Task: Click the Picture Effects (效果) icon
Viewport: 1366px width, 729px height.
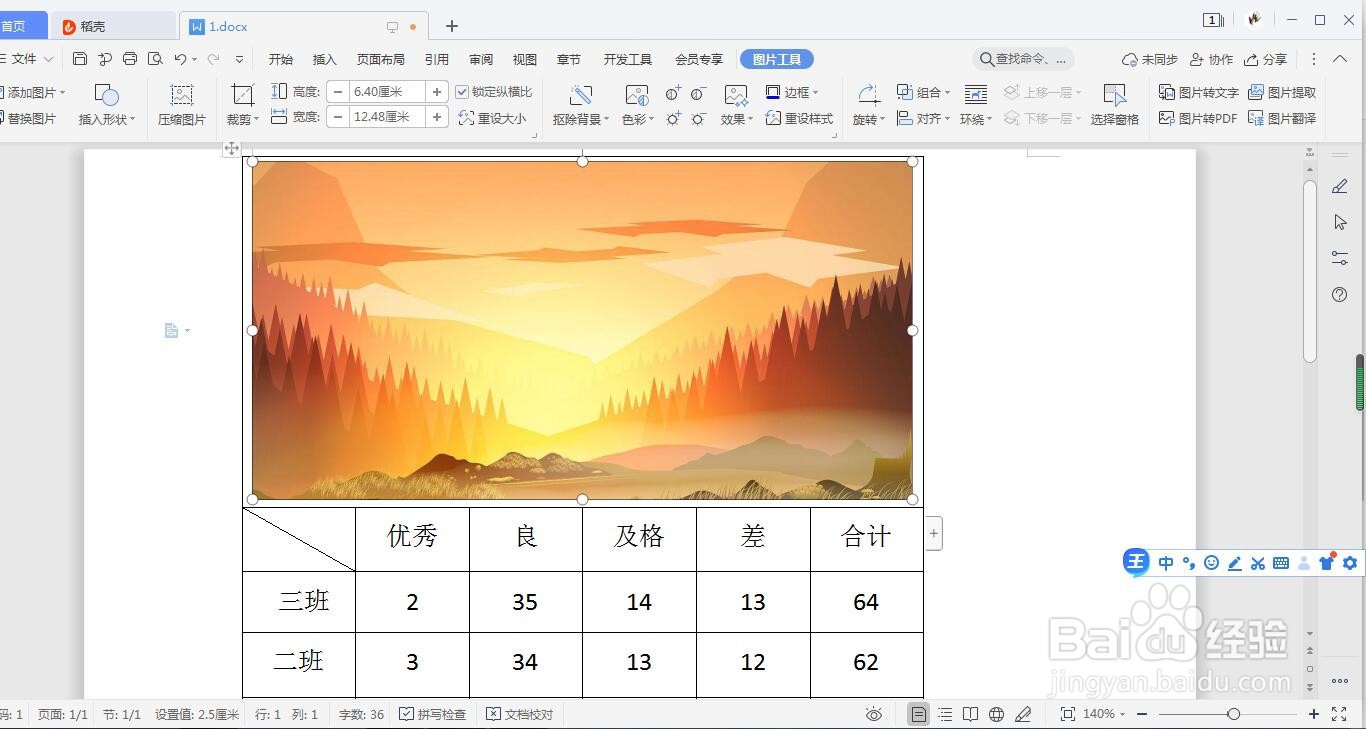Action: coord(736,95)
